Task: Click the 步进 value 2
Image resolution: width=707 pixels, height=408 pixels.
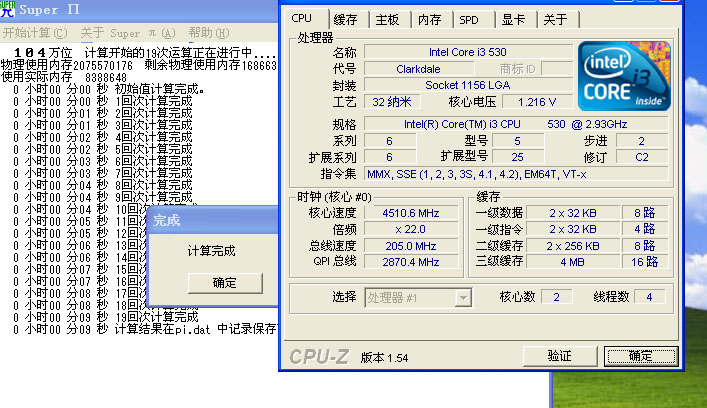Action: [642, 141]
